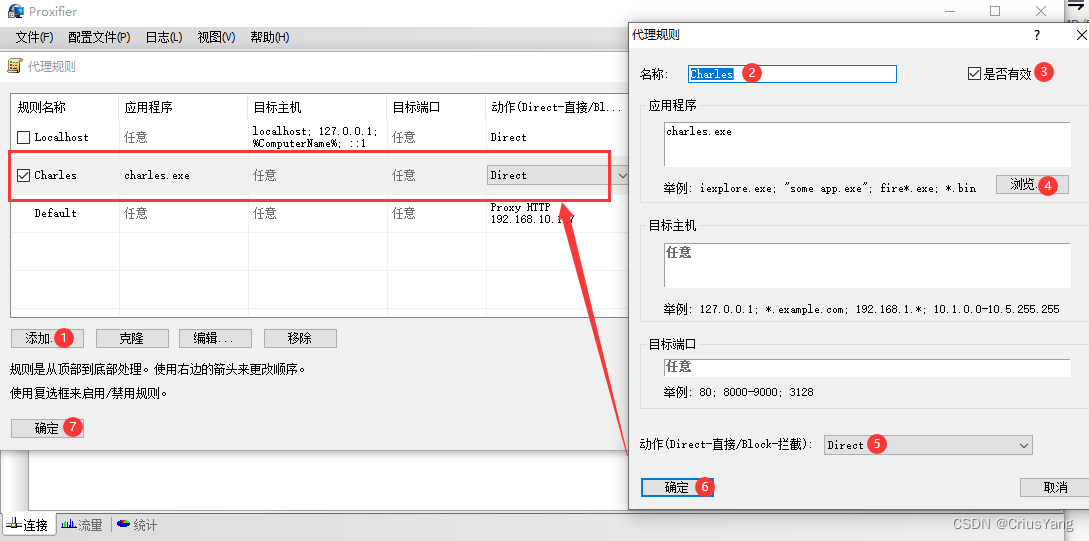Click the localhost; 127.0.0.1 target host cell
This screenshot has height=541, width=1089.
click(315, 138)
